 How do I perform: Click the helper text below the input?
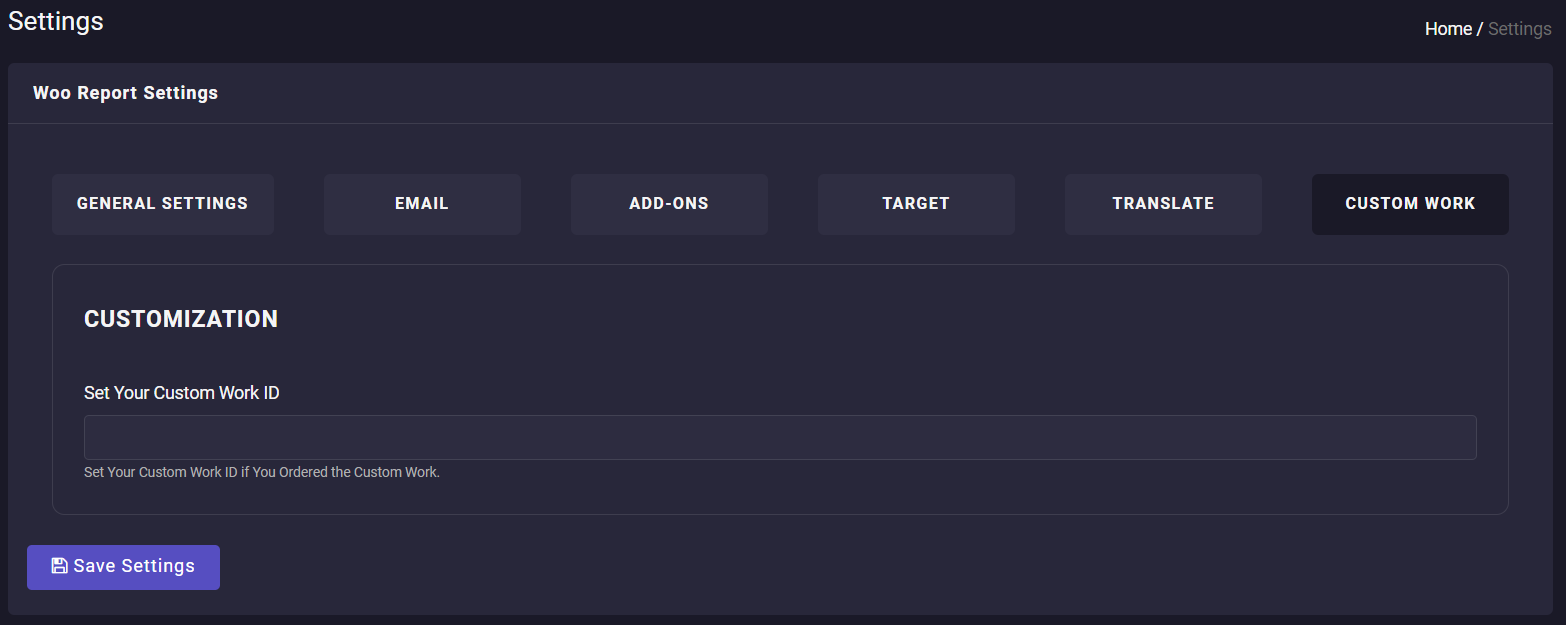point(262,472)
